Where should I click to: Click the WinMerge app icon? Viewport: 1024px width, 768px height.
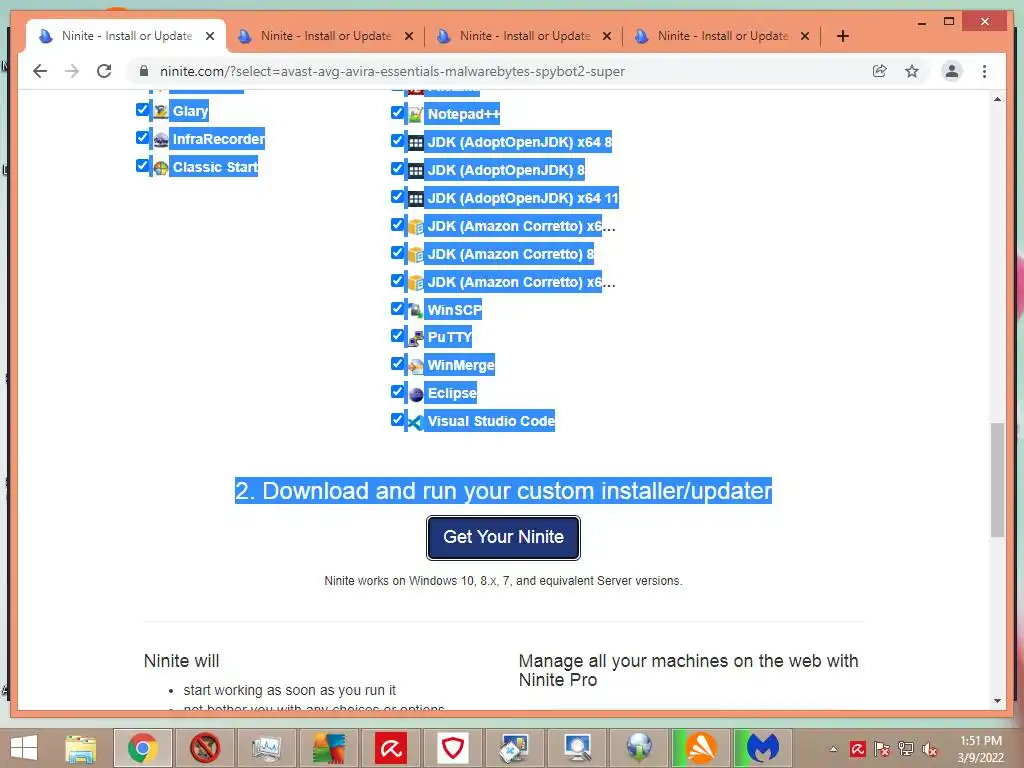coord(415,366)
